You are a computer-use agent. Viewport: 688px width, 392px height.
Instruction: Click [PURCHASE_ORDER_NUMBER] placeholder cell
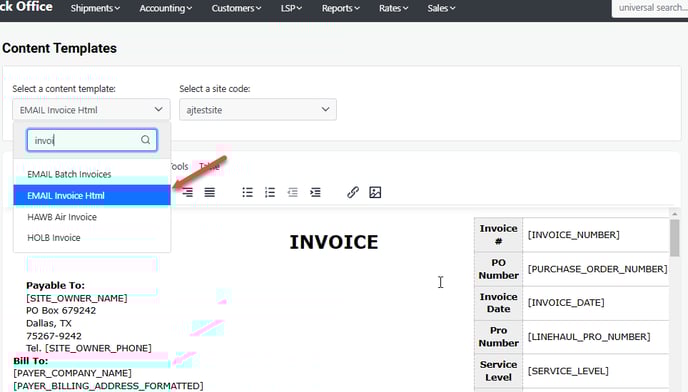(597, 269)
